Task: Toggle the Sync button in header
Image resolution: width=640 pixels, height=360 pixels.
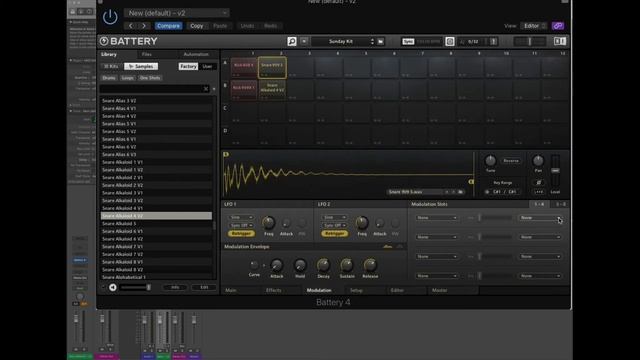Action: [408, 41]
